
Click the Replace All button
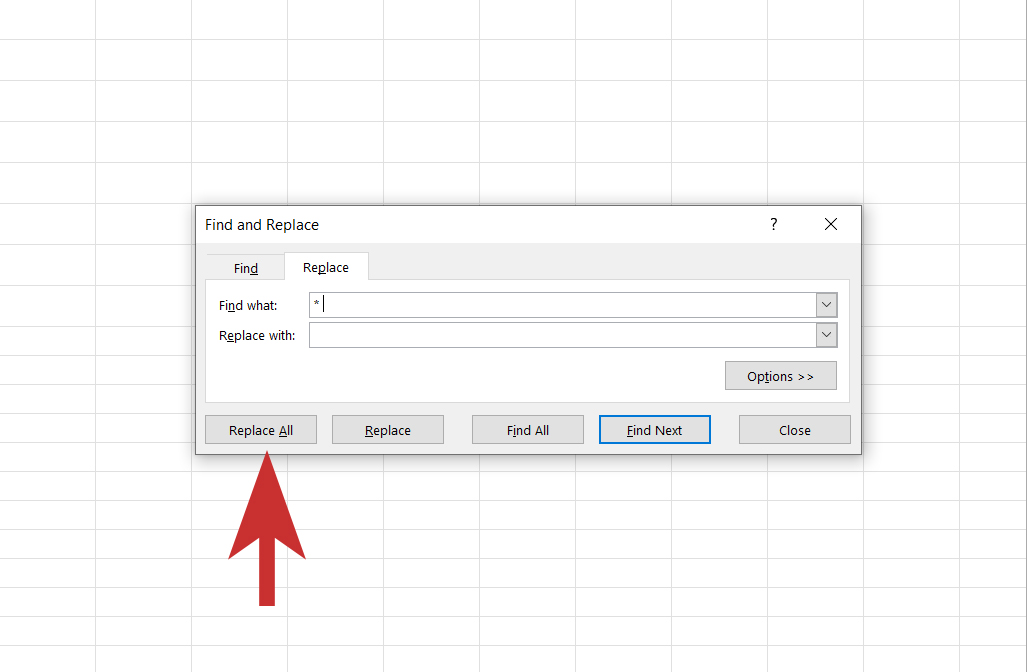(261, 430)
